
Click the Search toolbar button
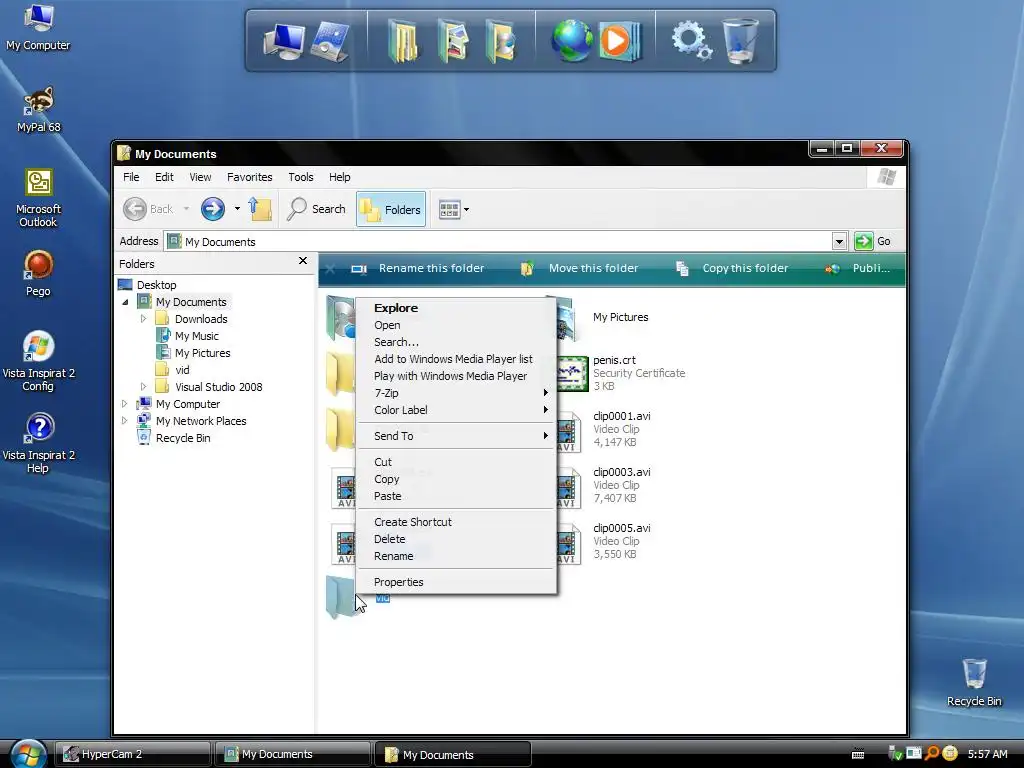click(317, 209)
